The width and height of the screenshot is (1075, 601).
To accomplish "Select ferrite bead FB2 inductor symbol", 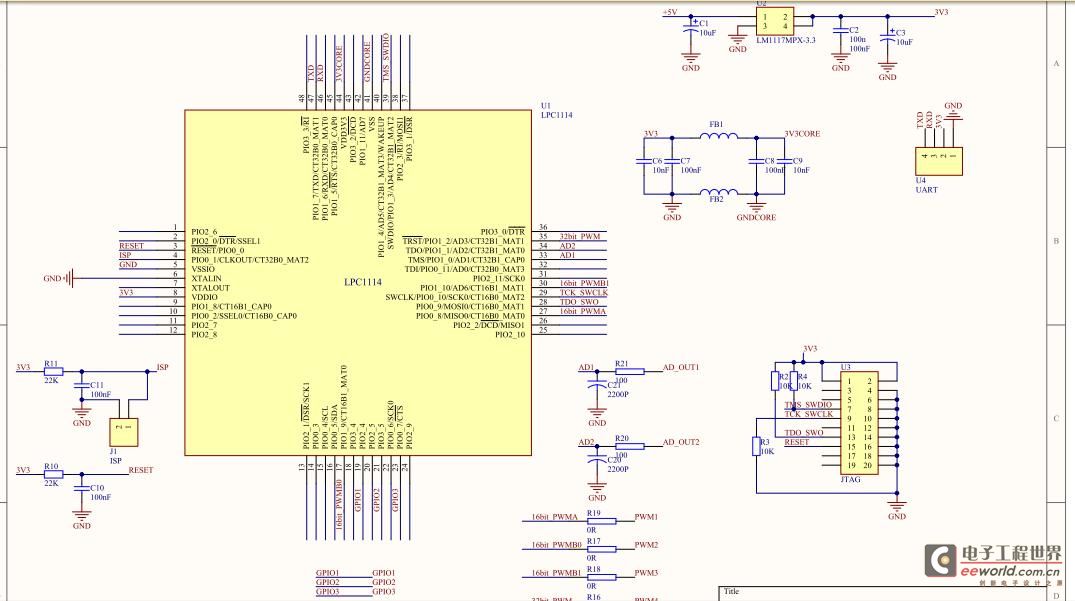I will (x=718, y=191).
